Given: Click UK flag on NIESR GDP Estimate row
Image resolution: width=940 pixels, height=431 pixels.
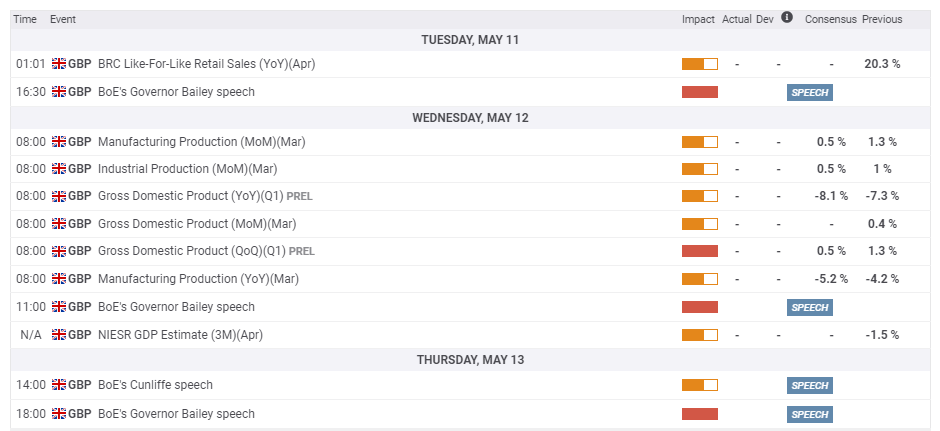Looking at the screenshot, I should point(59,335).
